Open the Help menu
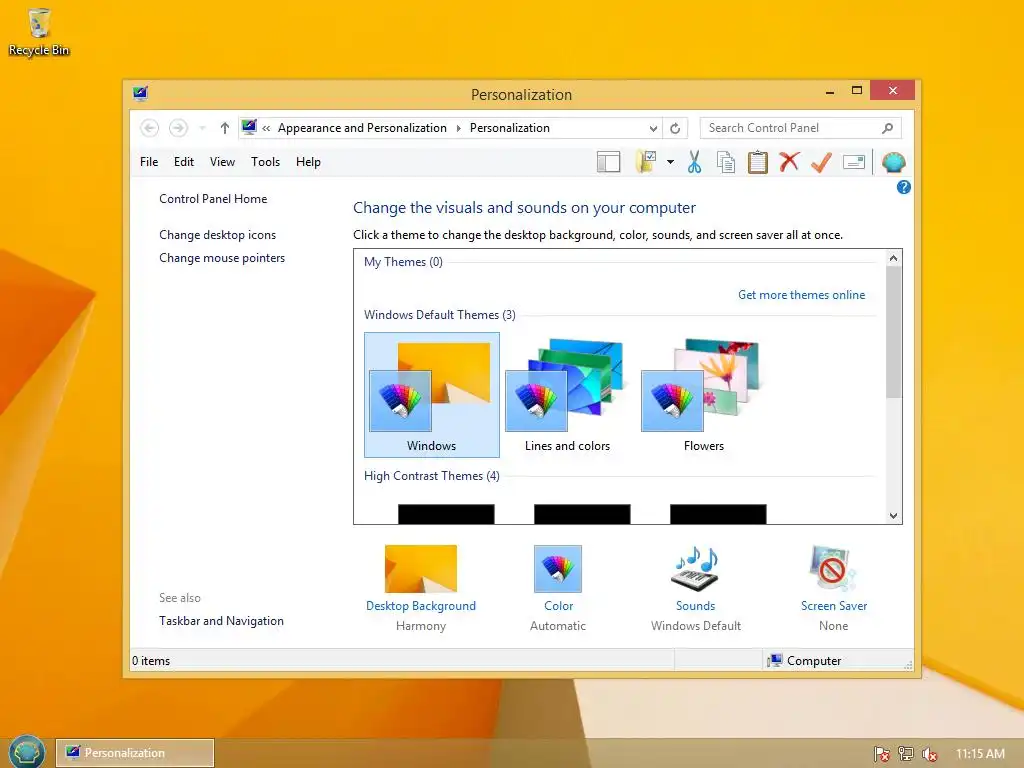 point(308,162)
